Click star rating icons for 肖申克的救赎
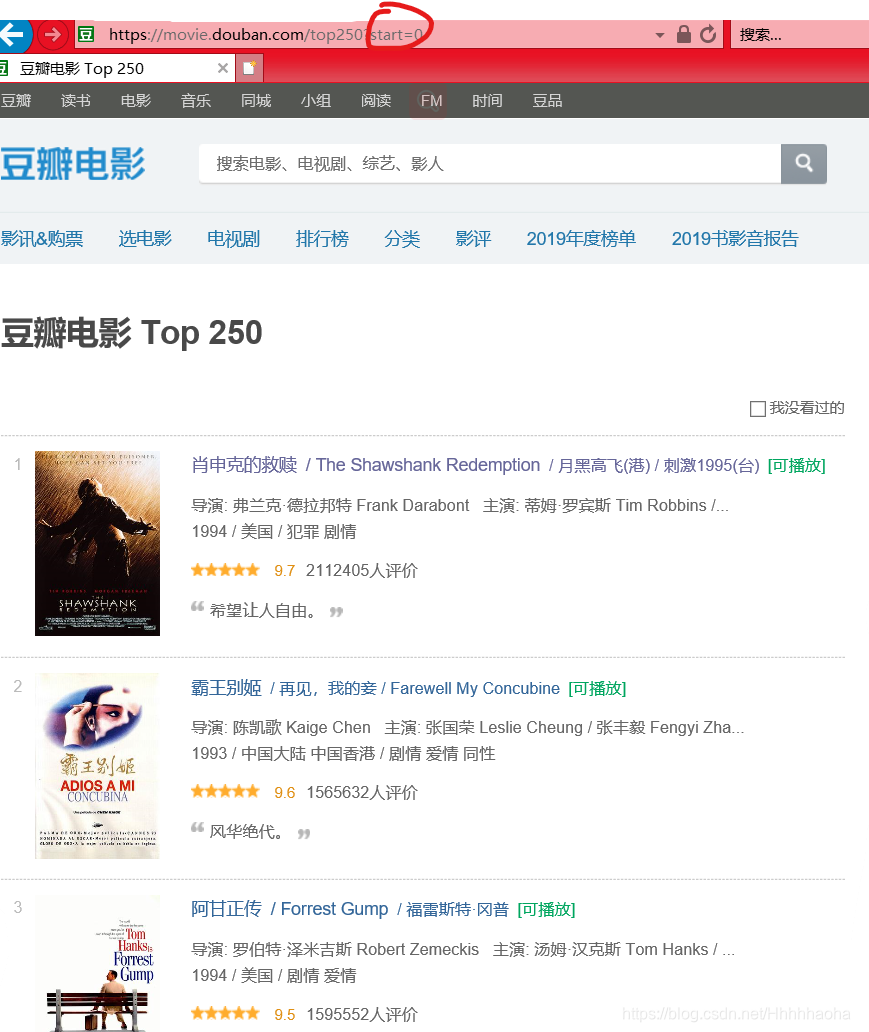 coord(225,570)
